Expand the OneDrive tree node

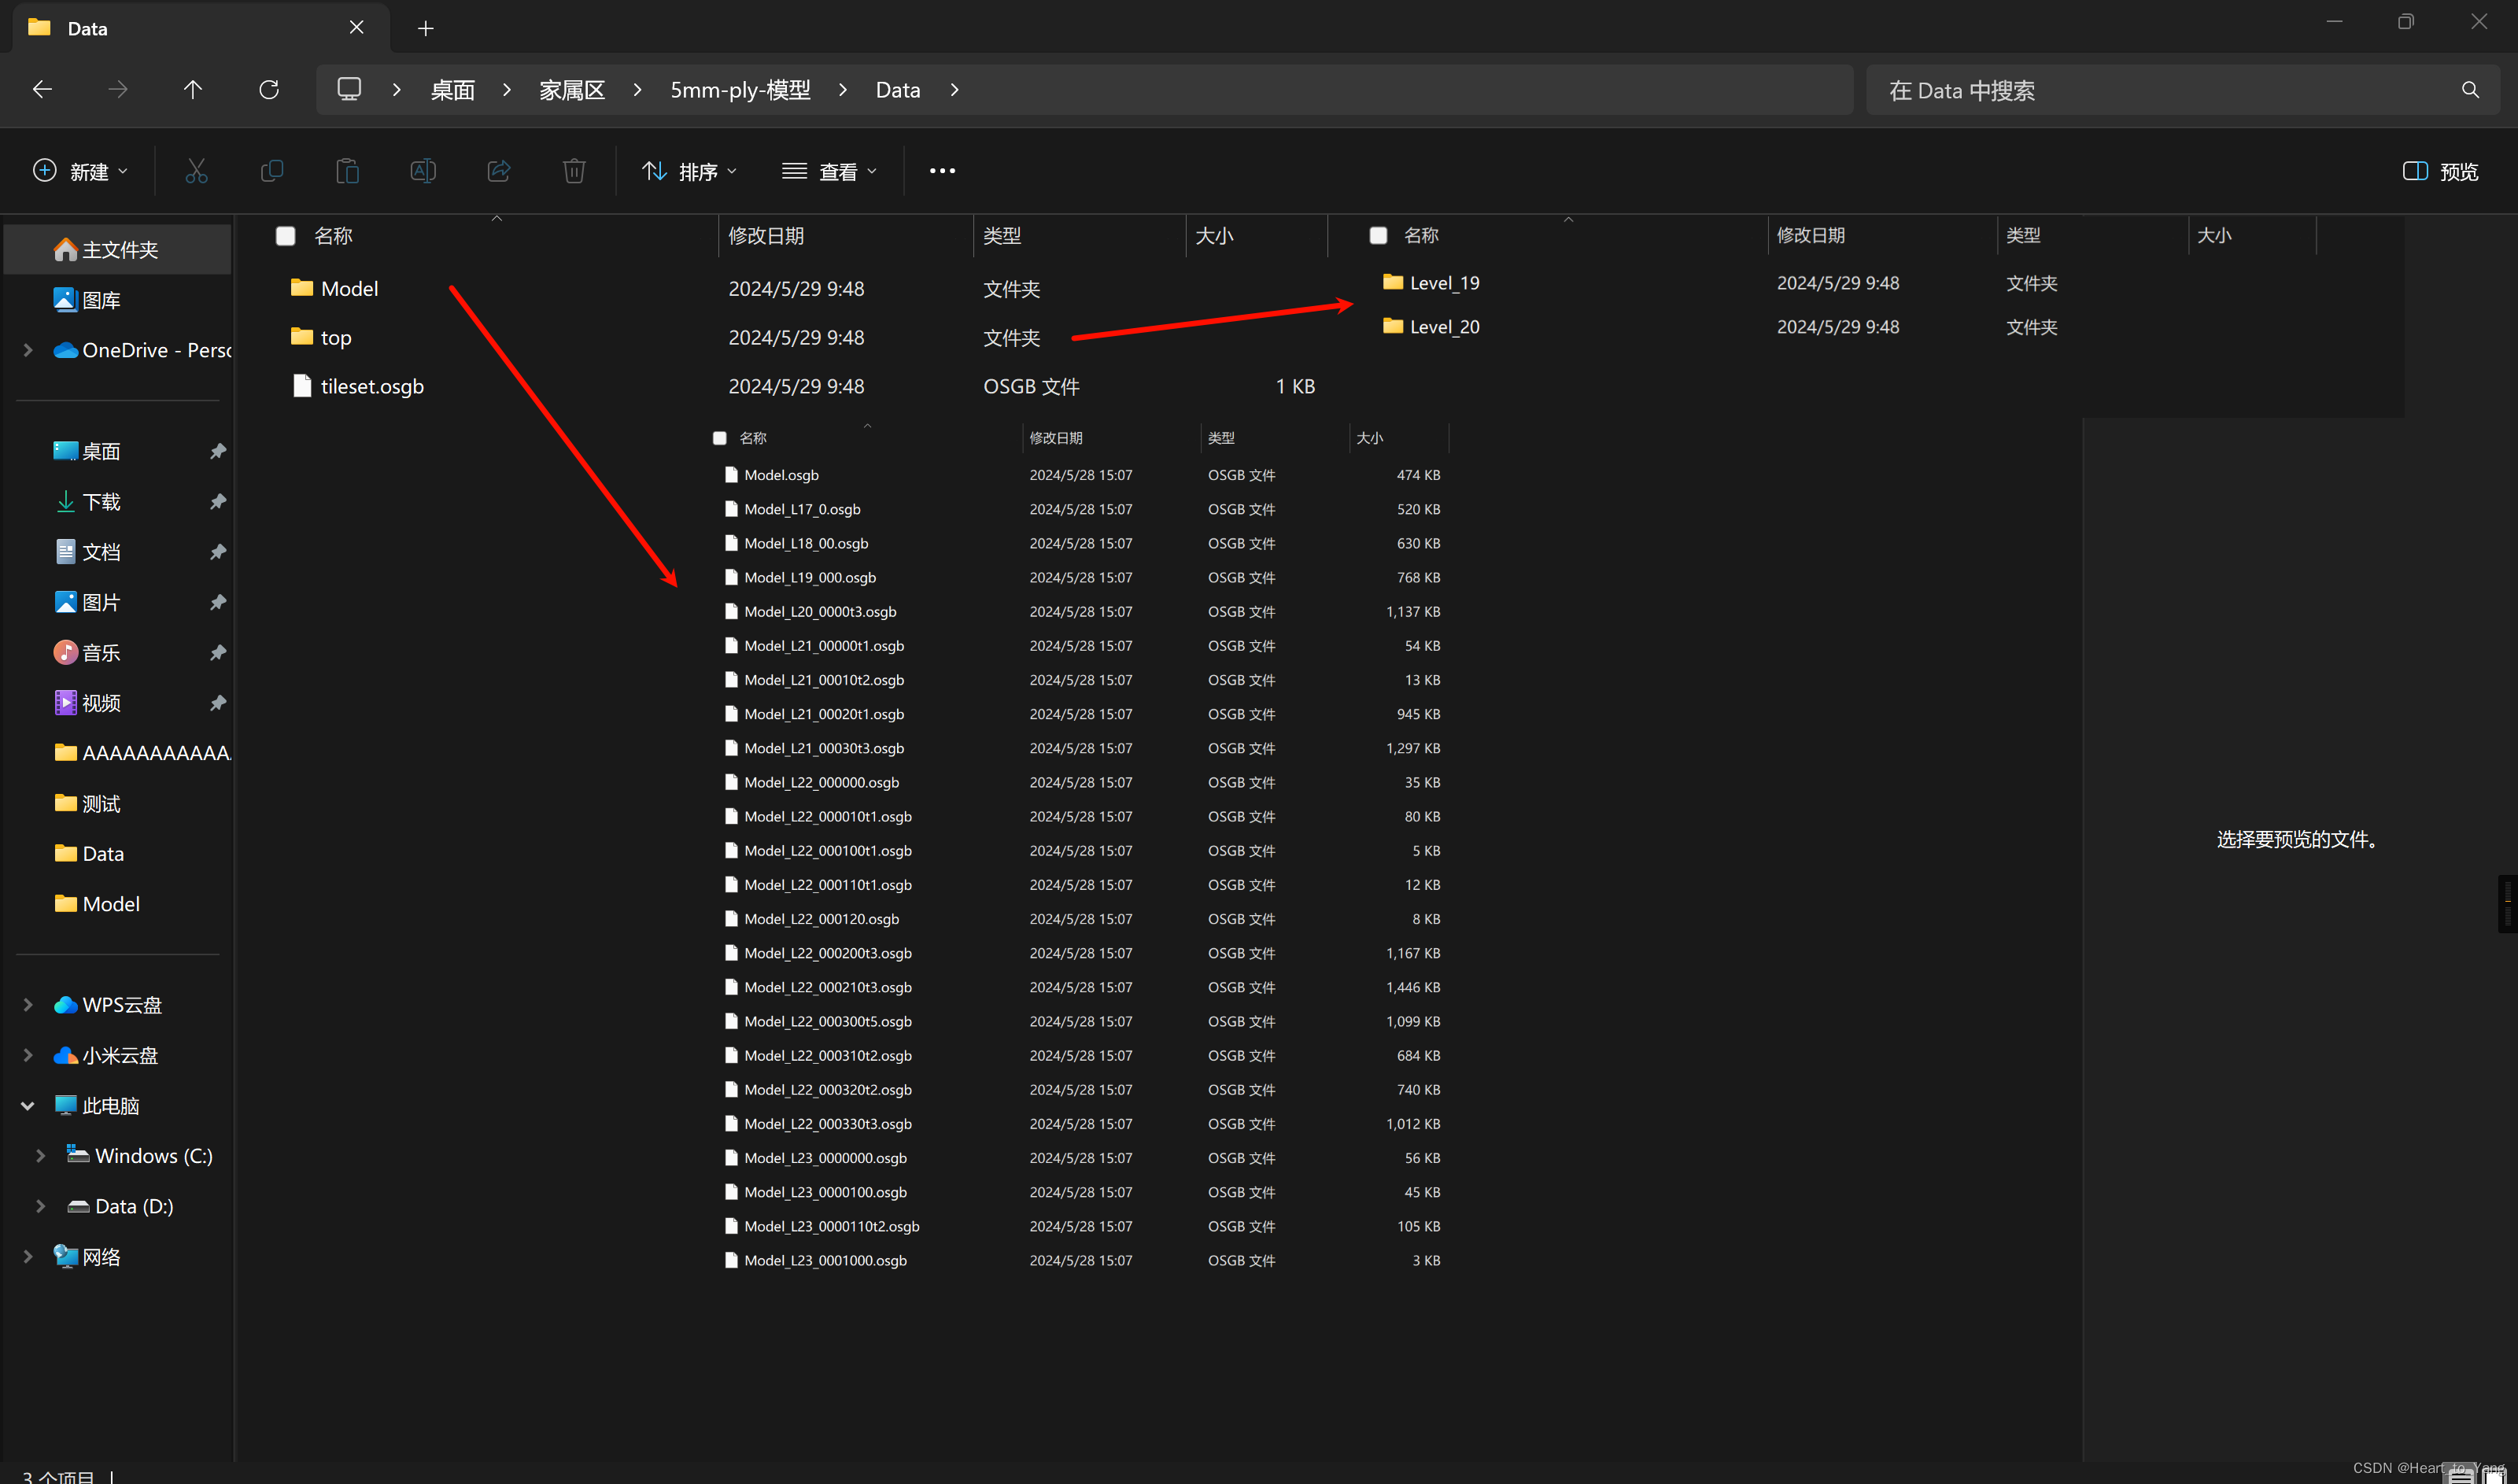click(28, 350)
